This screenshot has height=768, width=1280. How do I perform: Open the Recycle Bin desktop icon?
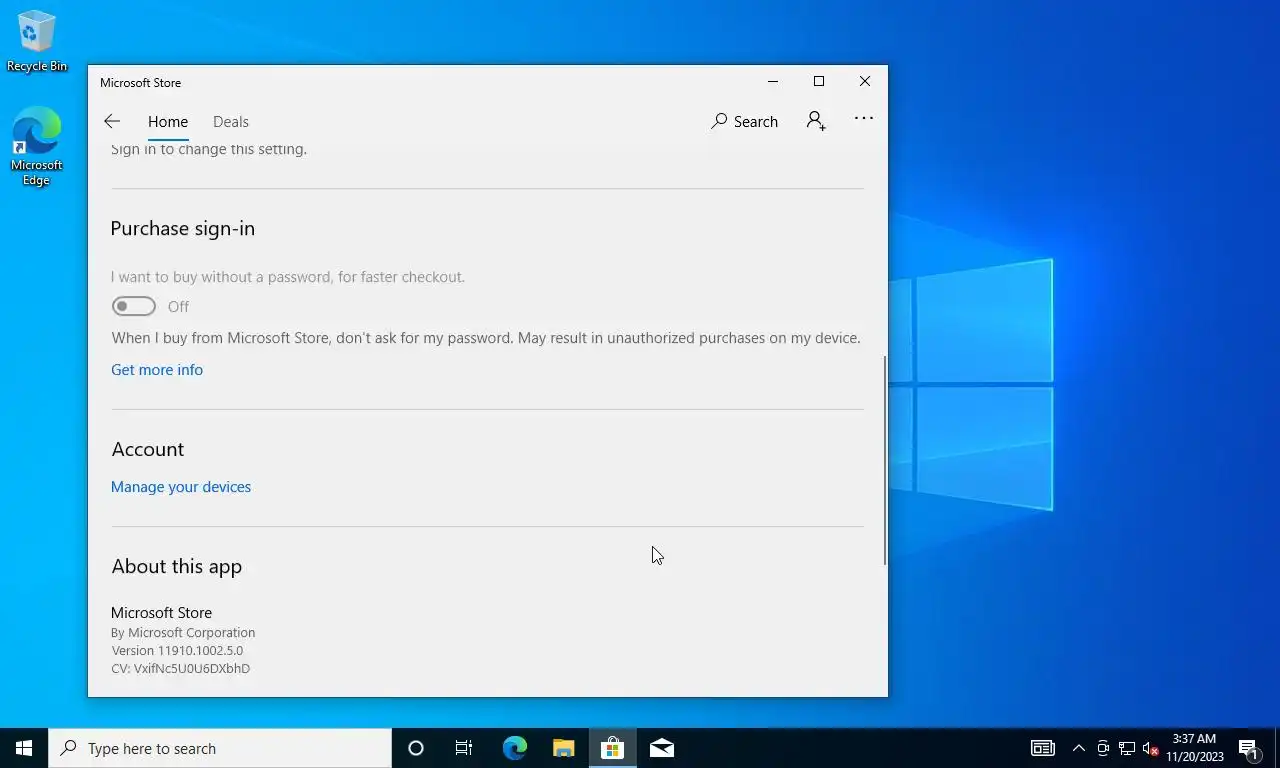(x=37, y=41)
